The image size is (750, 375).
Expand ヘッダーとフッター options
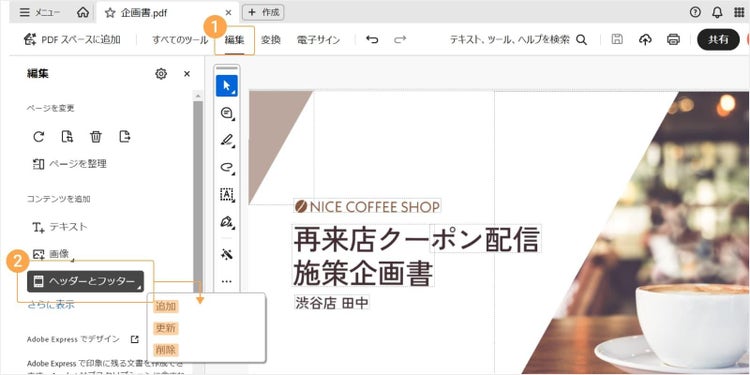point(86,281)
